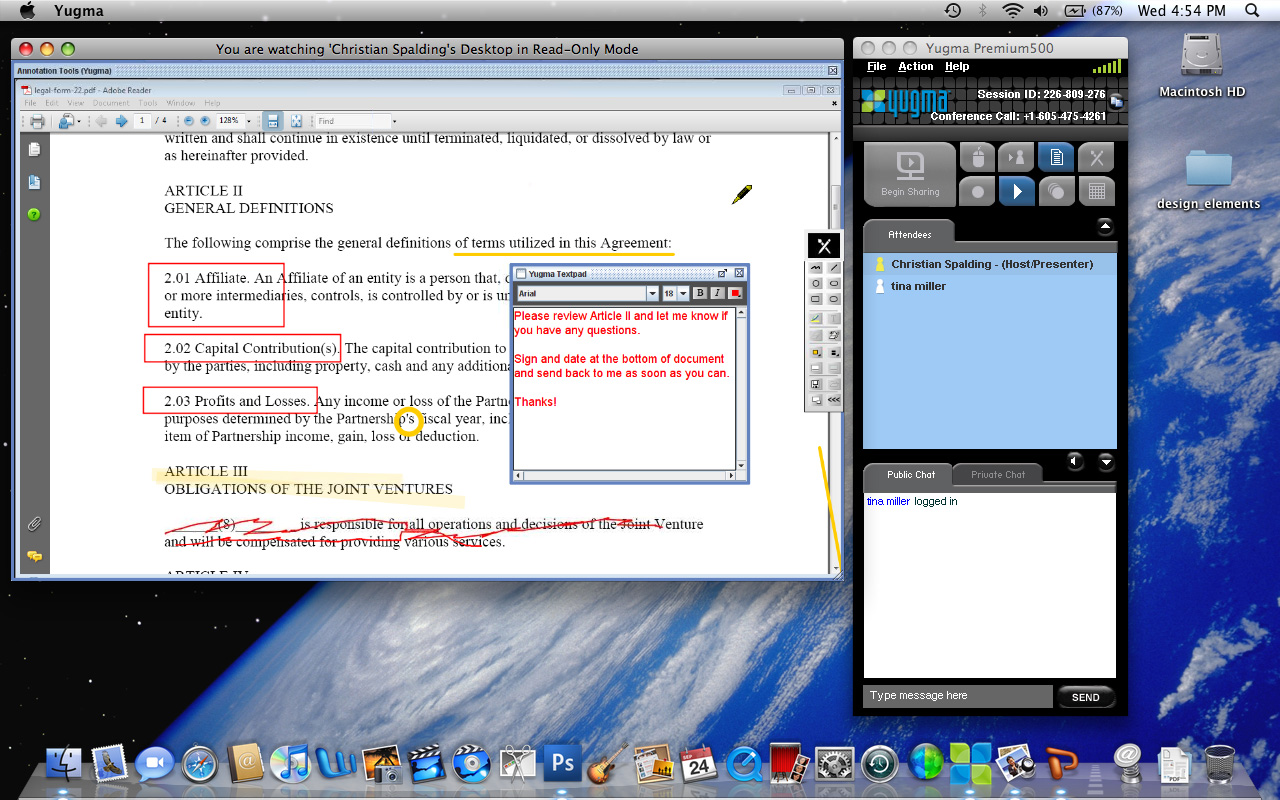
Task: Click the change presenter icon in Yugma panel
Action: coord(1017,157)
